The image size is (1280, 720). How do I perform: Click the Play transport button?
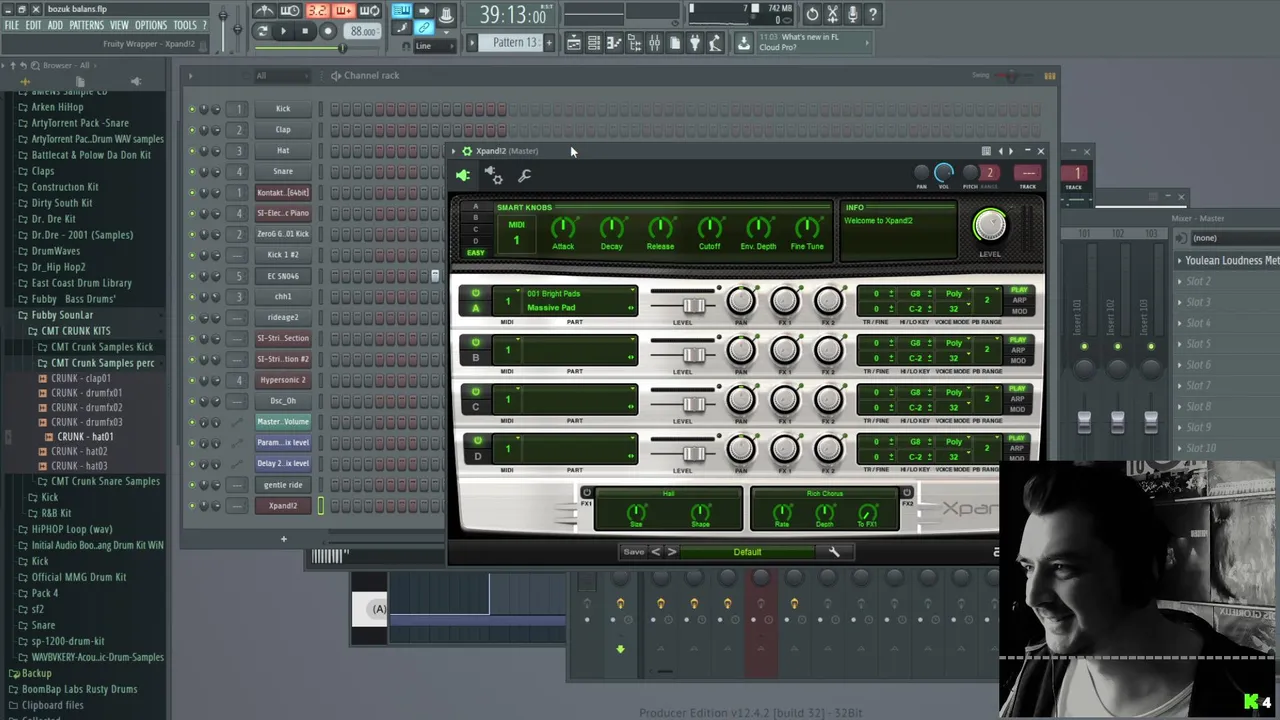284,31
